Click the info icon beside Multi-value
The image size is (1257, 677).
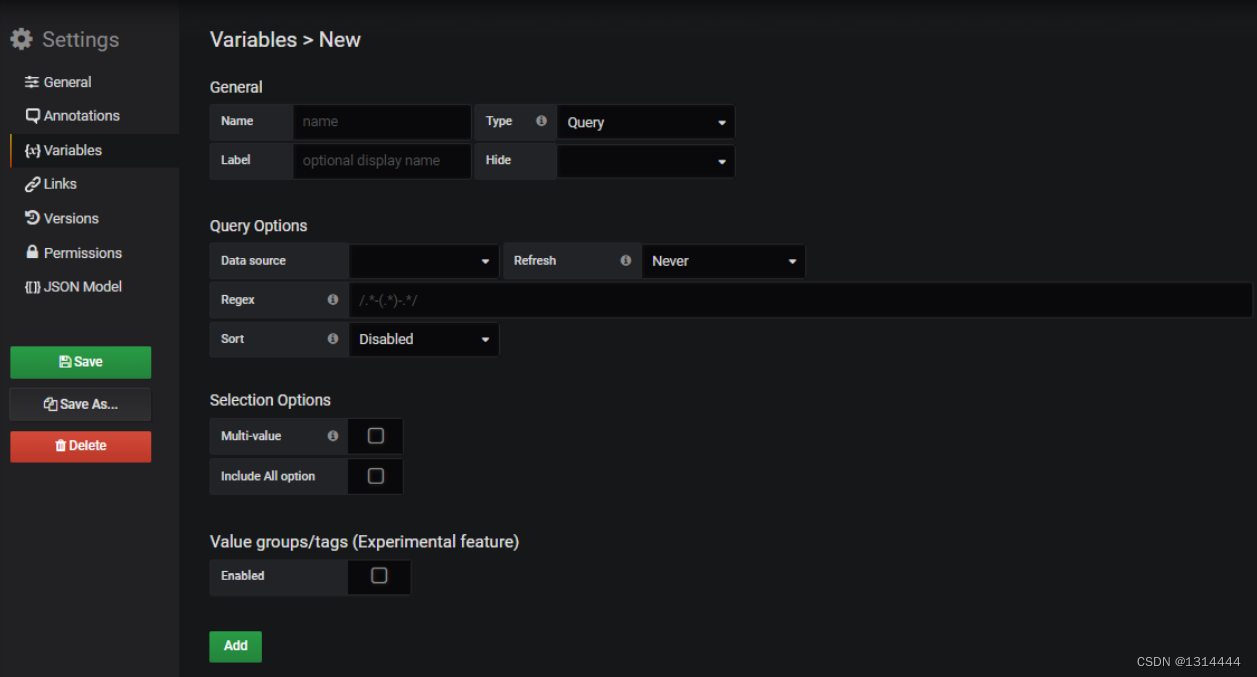tap(332, 436)
